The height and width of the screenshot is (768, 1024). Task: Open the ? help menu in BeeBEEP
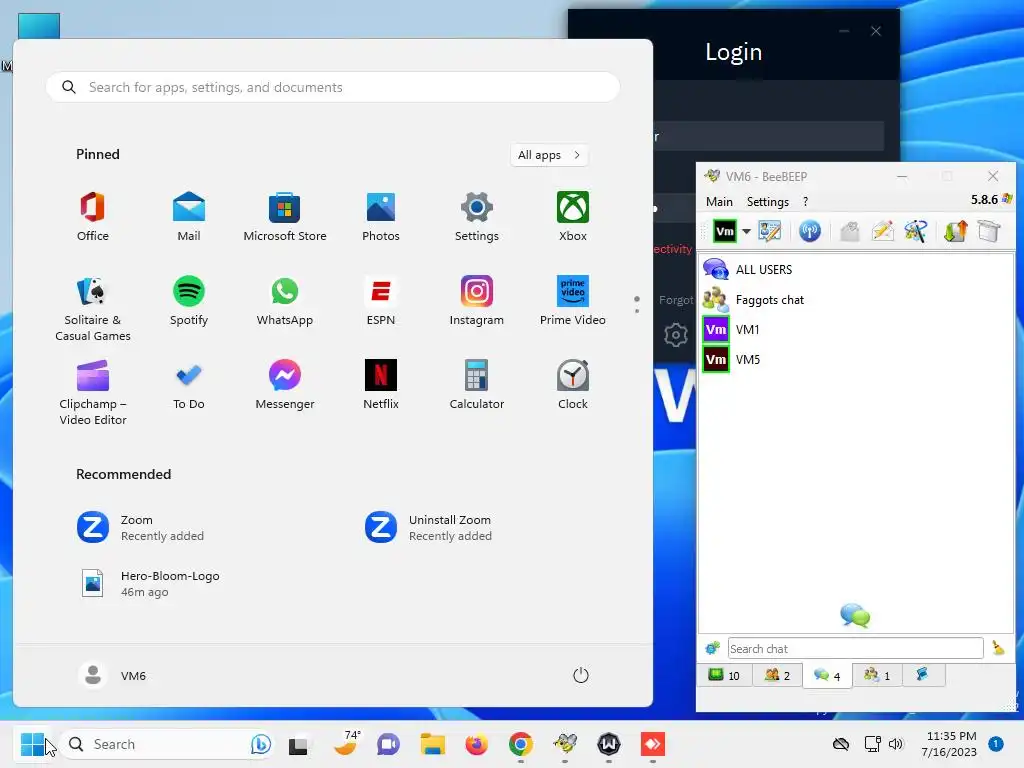point(805,202)
